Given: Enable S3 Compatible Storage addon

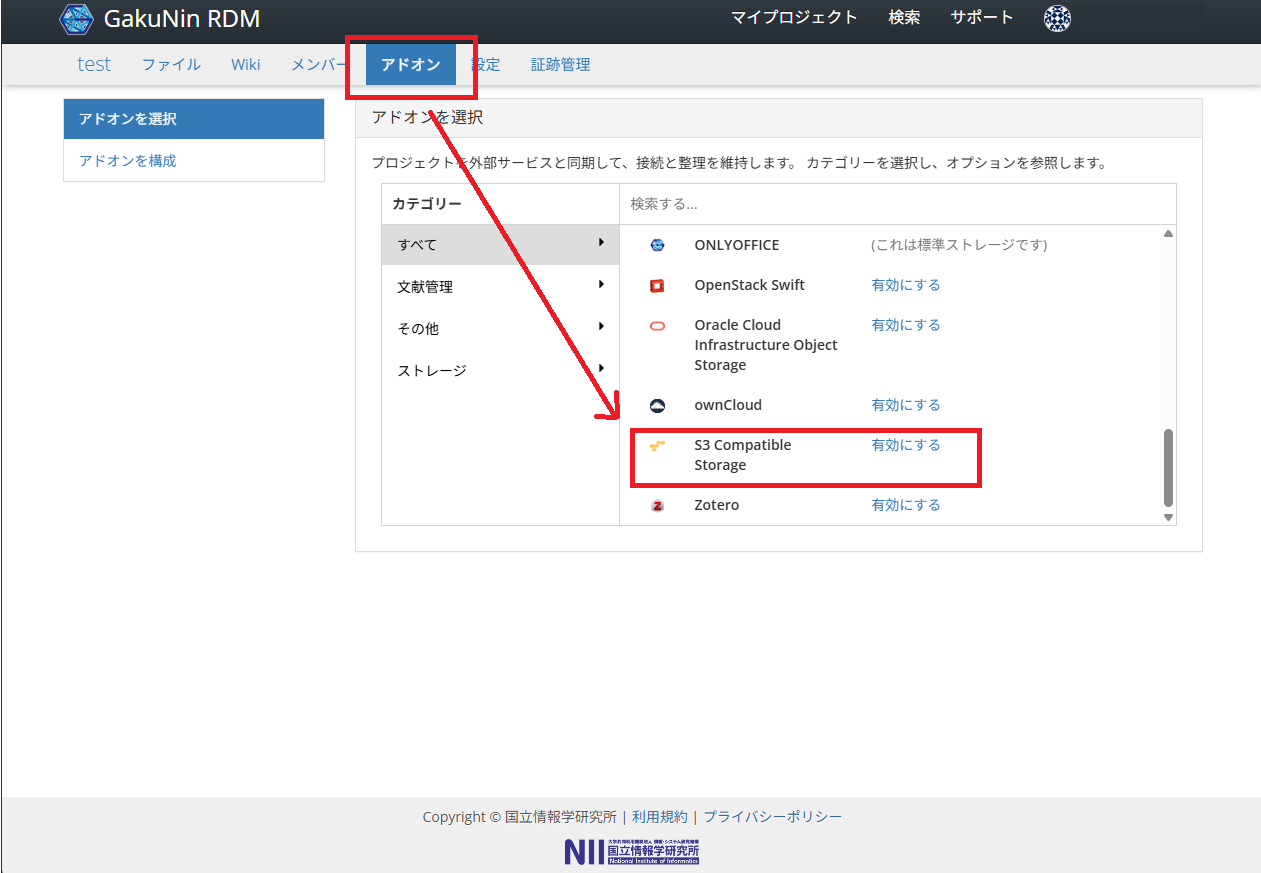Looking at the screenshot, I should 905,445.
